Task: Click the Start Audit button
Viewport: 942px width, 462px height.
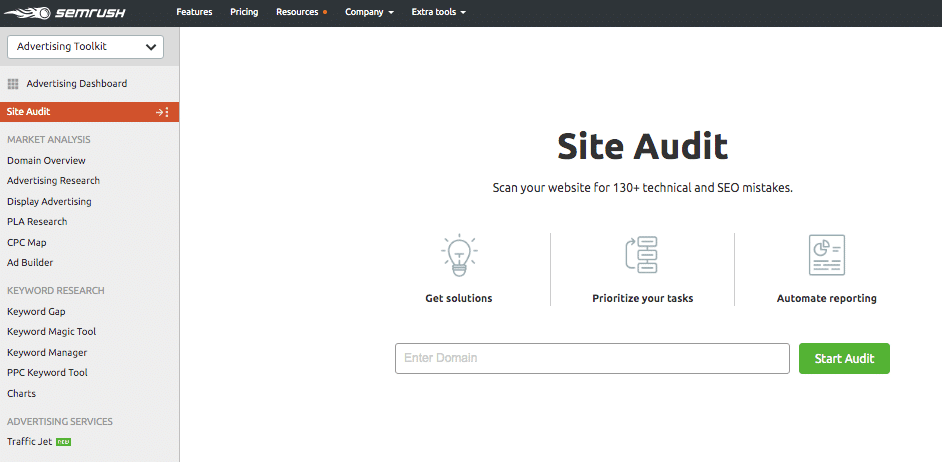Action: [844, 359]
